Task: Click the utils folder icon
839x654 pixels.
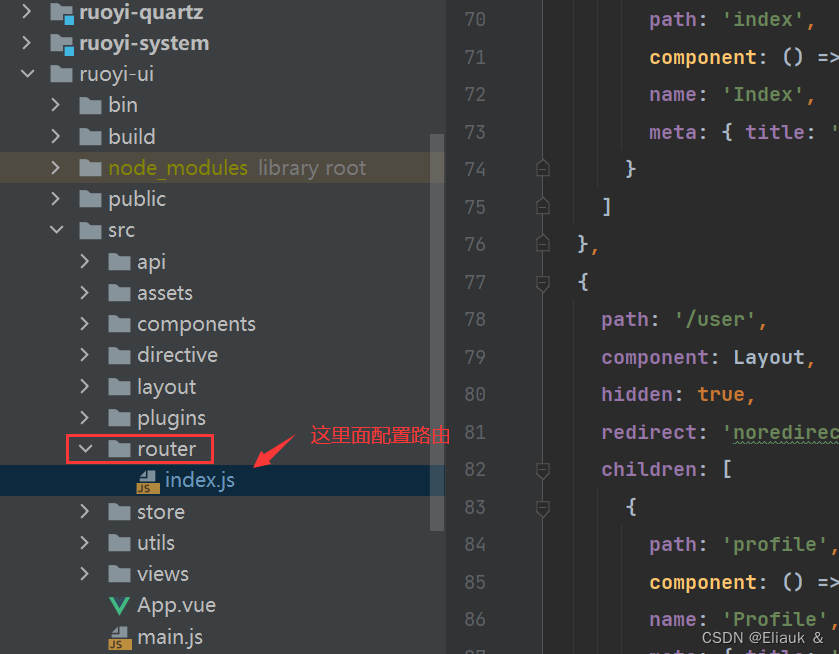Action: [x=119, y=543]
